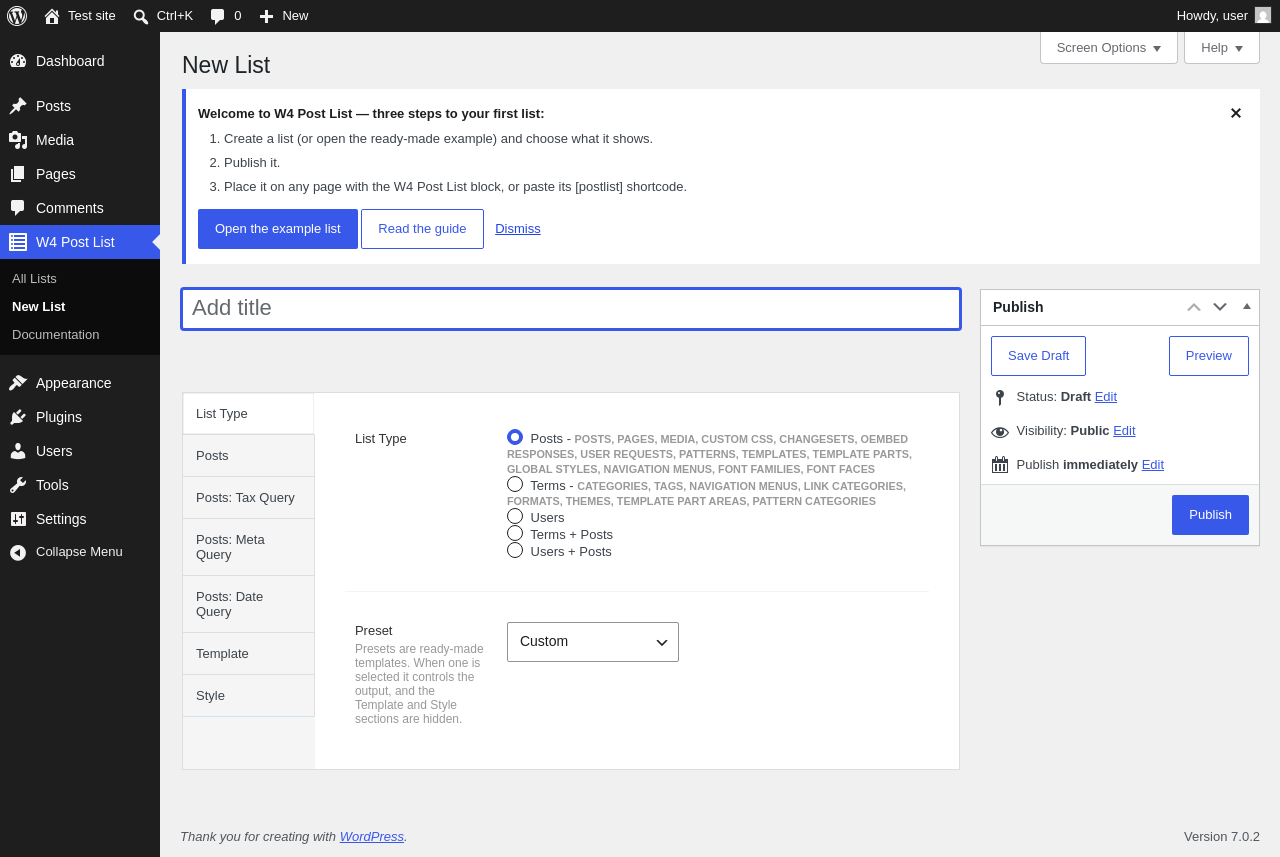This screenshot has width=1280, height=857.
Task: Click the Dashboard gauge icon
Action: coord(18,61)
